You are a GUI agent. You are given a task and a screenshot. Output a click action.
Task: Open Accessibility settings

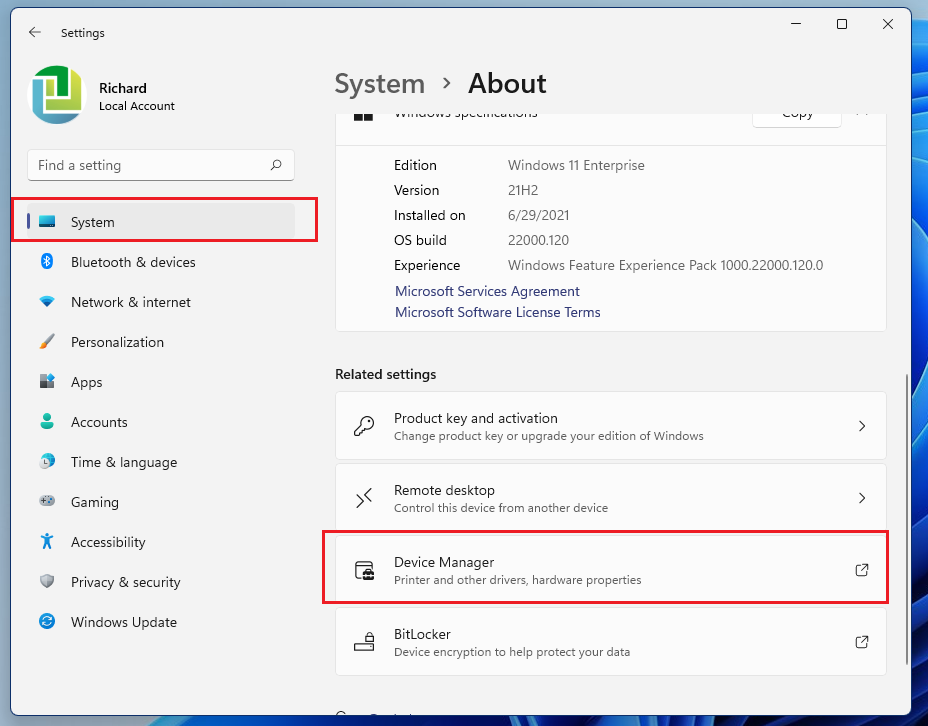[x=105, y=542]
